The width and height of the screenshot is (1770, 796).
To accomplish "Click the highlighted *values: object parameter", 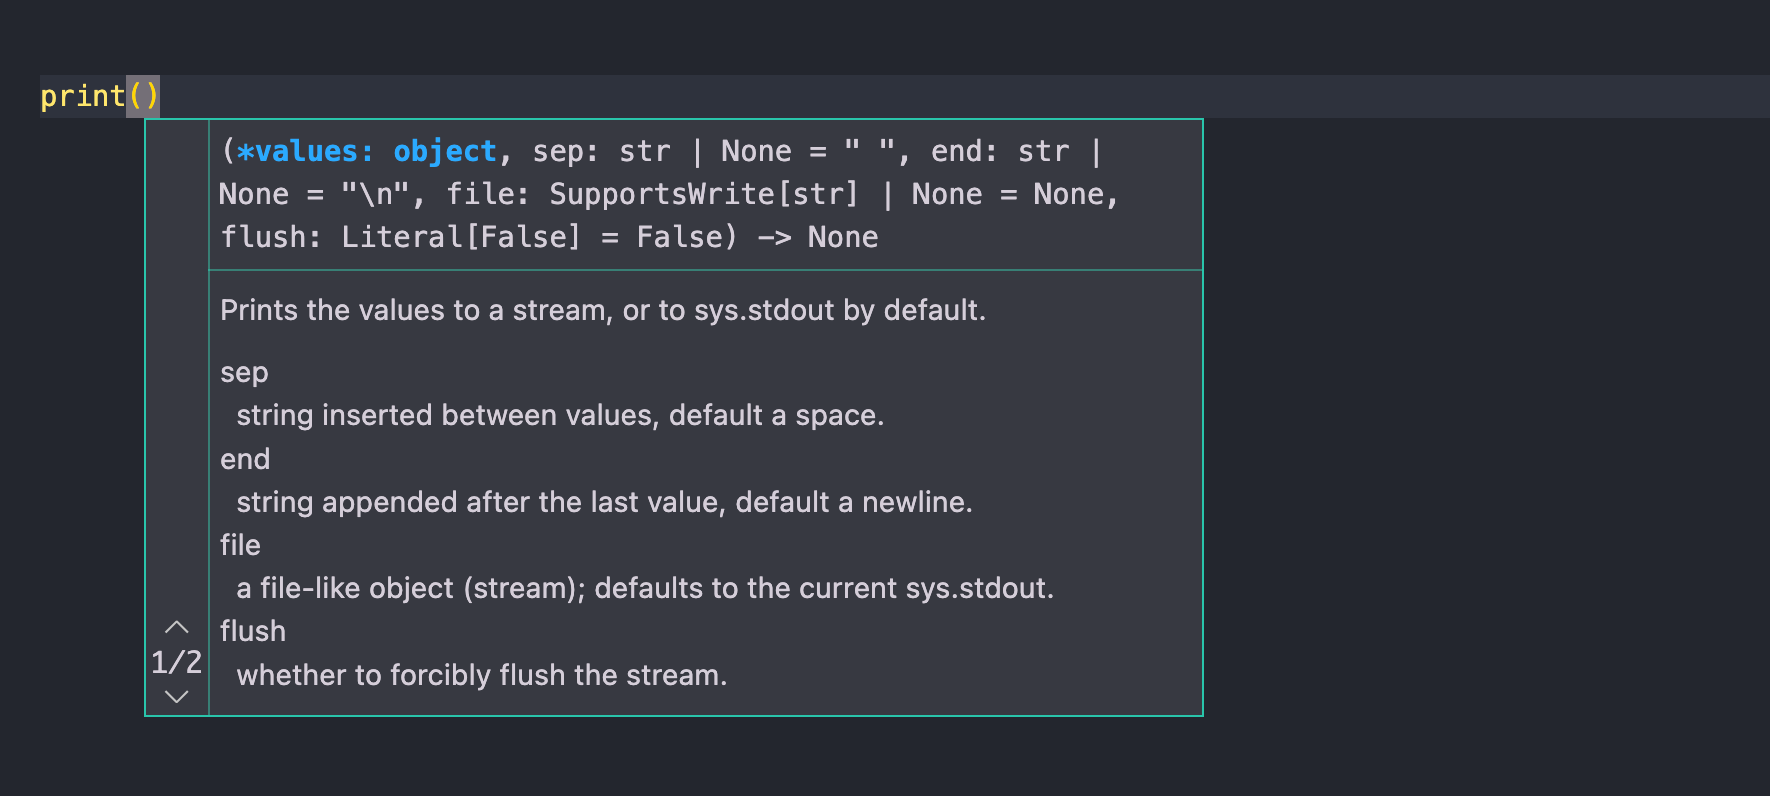I will 366,151.
